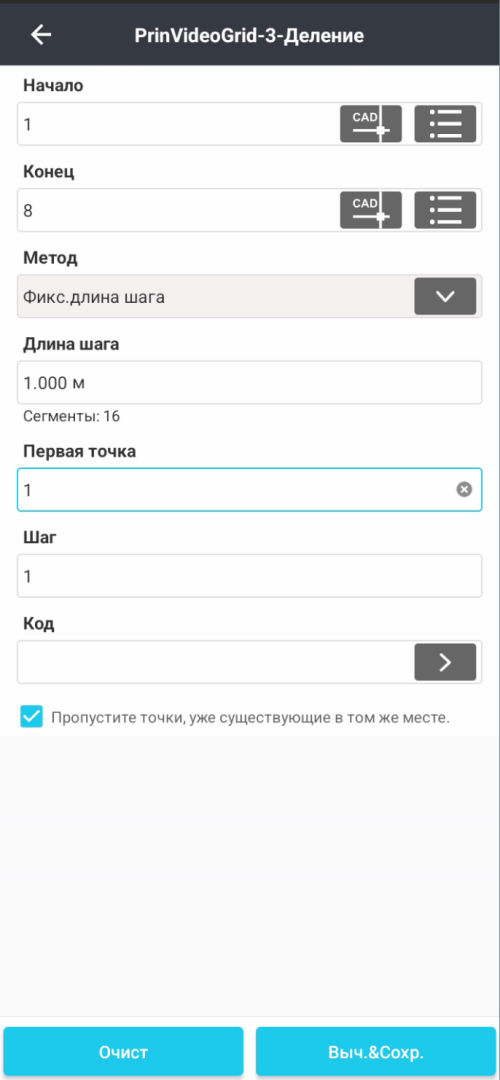The width and height of the screenshot is (500, 1080).
Task: Open point list for Конец field
Action: [x=445, y=210]
